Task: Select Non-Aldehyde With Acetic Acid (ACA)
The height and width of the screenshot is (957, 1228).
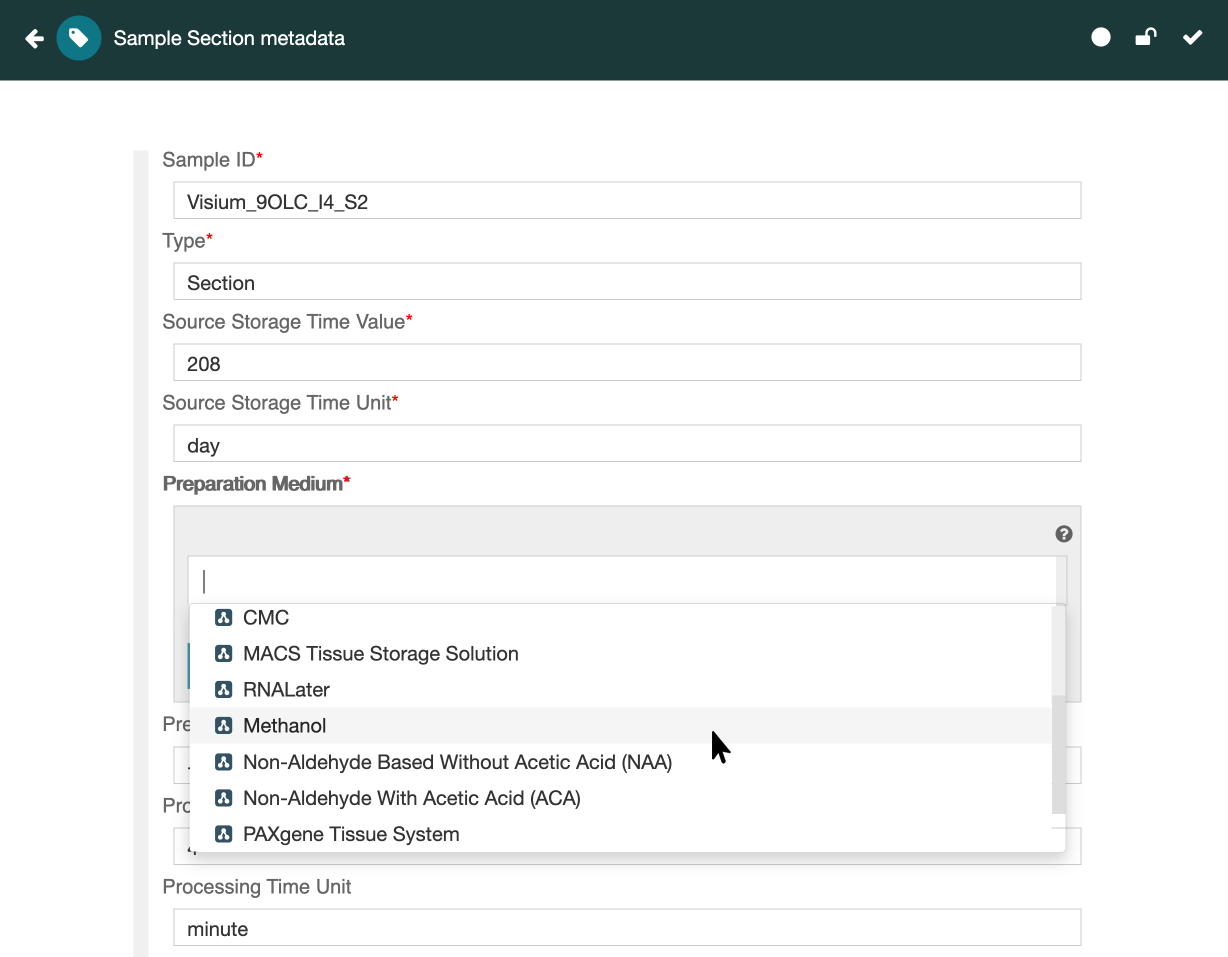Action: [x=411, y=798]
